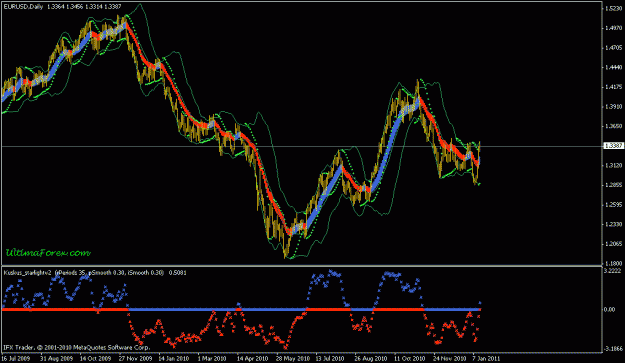Click the 1.3650 price axis label

tap(614, 126)
